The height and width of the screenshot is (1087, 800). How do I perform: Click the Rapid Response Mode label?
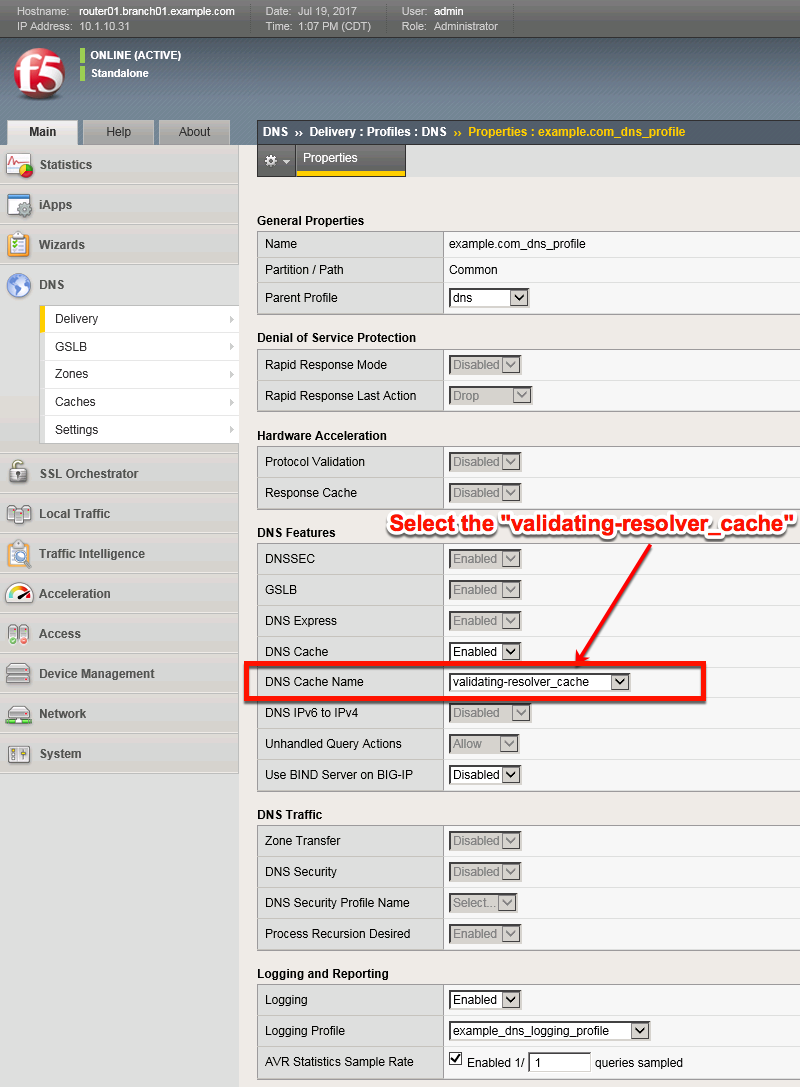click(326, 365)
